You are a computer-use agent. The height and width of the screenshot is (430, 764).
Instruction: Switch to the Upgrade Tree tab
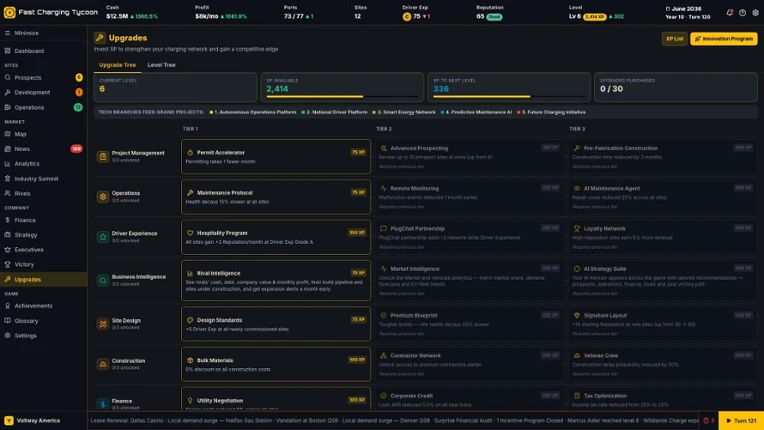pyautogui.click(x=117, y=65)
